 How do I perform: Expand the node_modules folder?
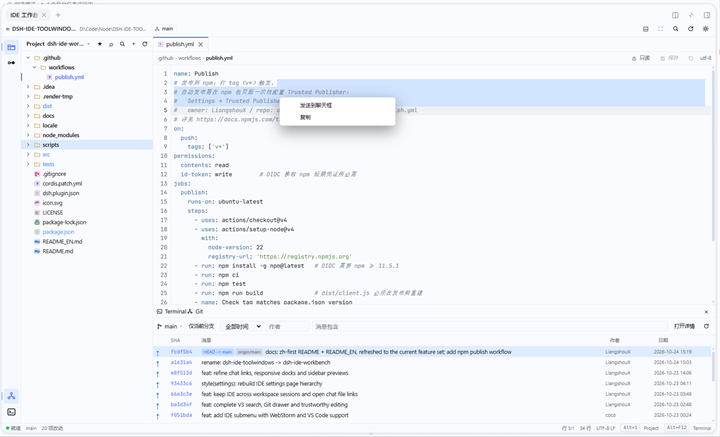[28, 135]
